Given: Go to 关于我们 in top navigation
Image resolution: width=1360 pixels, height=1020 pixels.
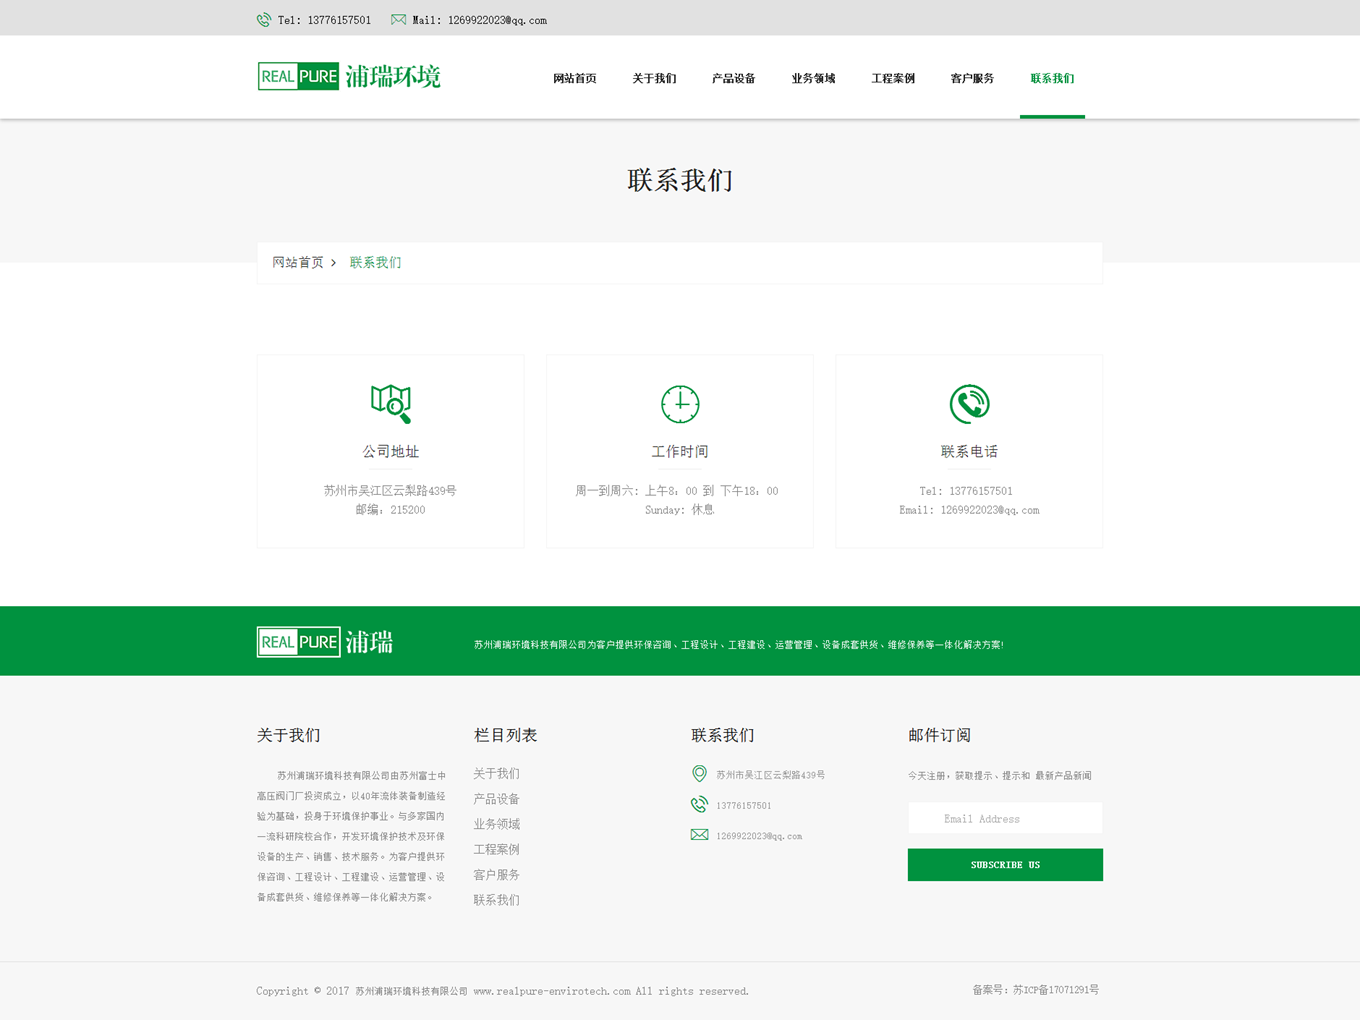Looking at the screenshot, I should point(654,79).
